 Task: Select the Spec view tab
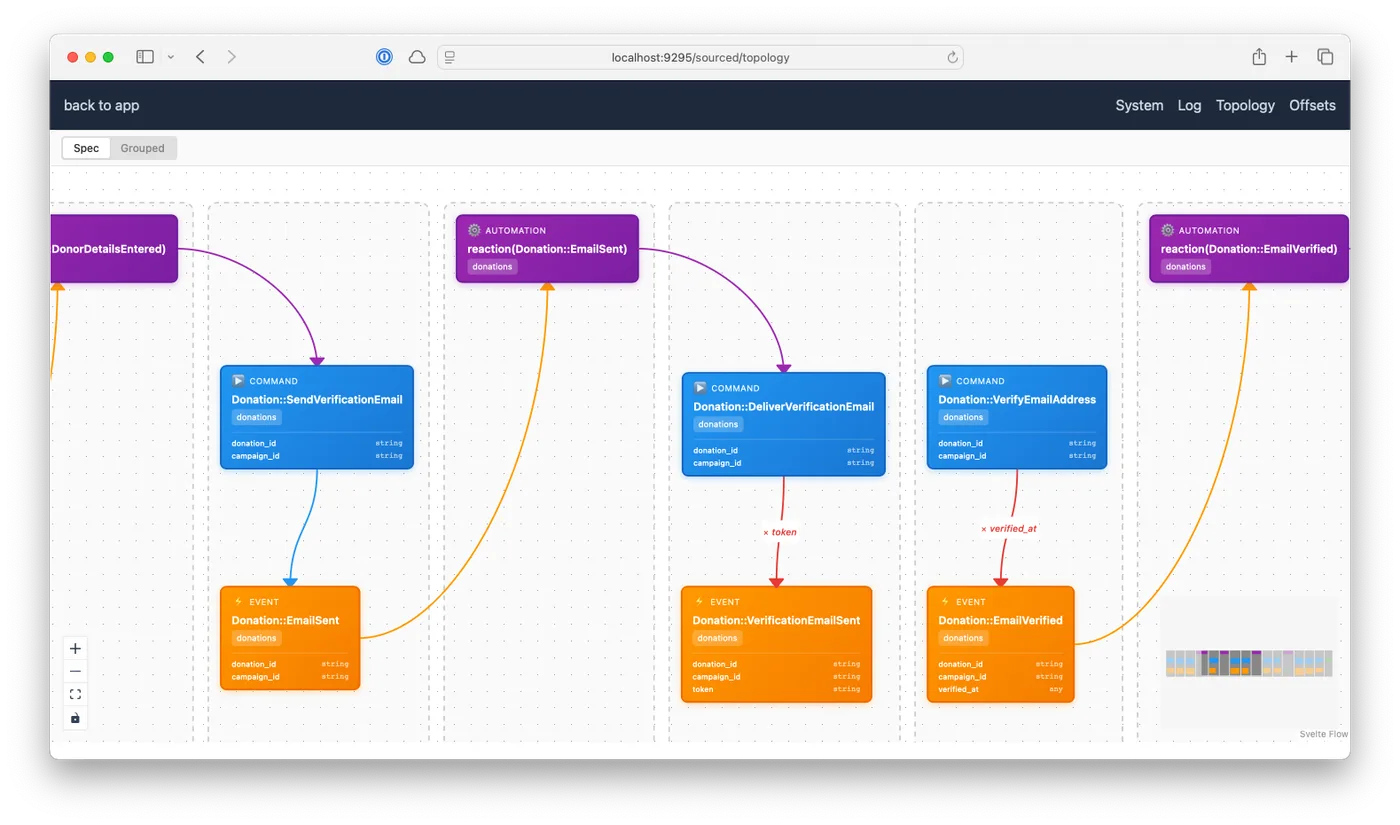87,148
